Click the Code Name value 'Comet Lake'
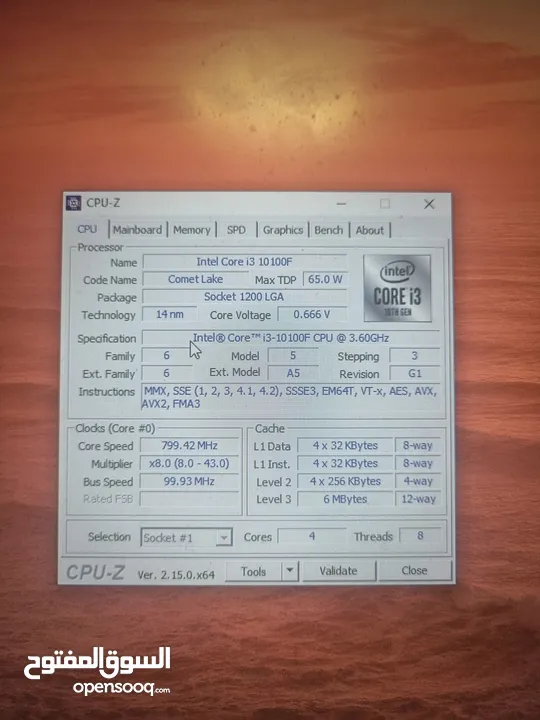 [x=195, y=279]
